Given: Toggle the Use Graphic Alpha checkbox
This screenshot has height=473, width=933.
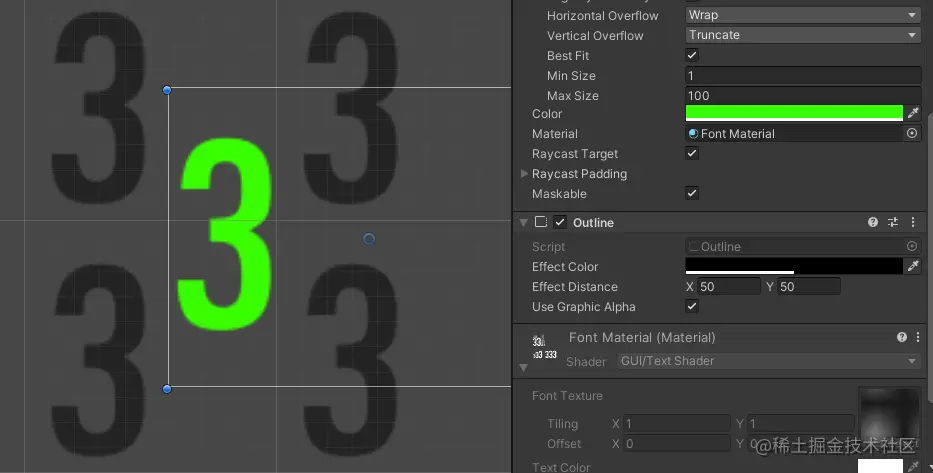Looking at the screenshot, I should pyautogui.click(x=691, y=306).
